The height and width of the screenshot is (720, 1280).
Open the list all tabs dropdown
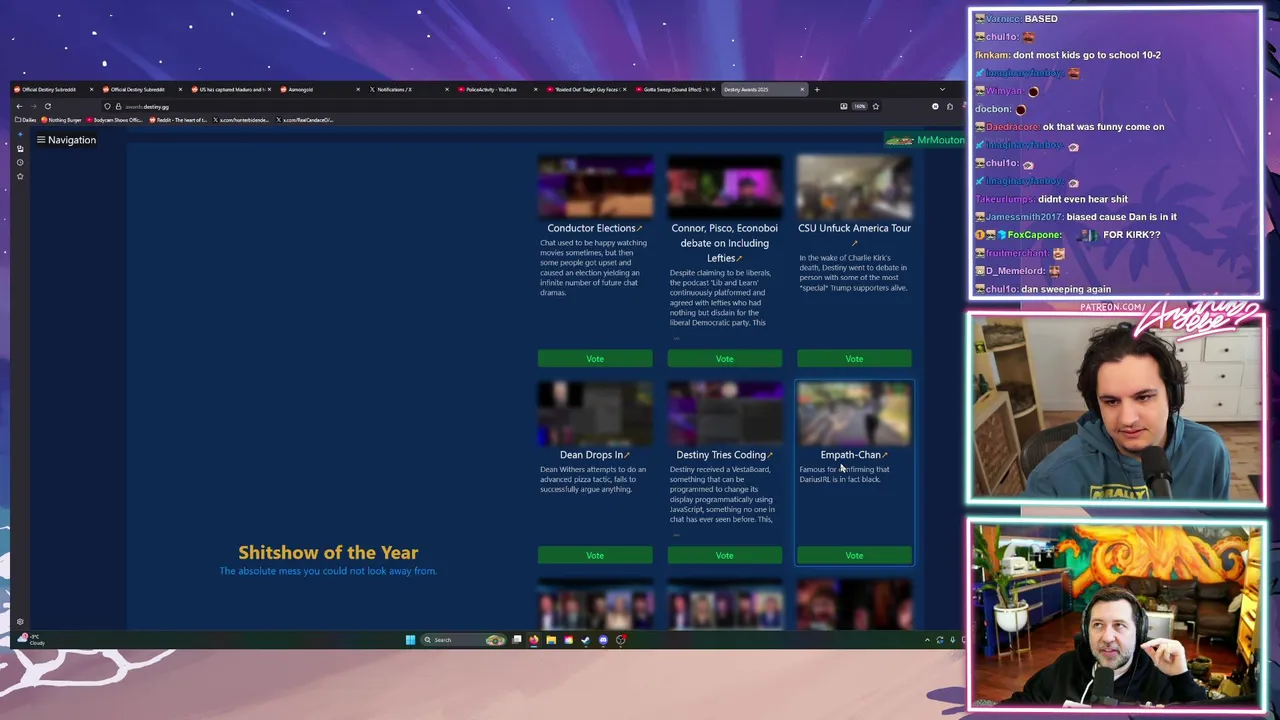(941, 90)
